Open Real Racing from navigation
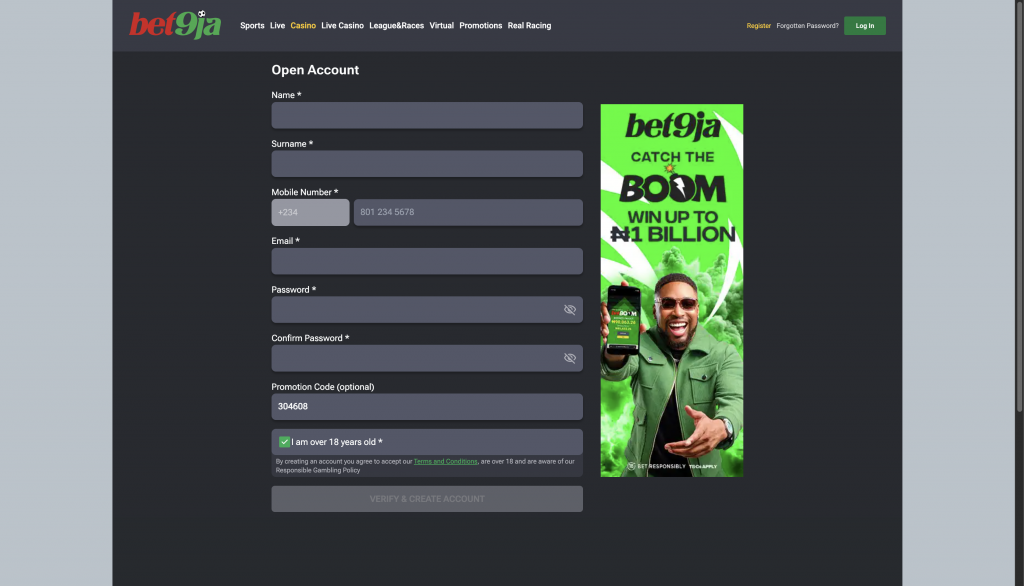The width and height of the screenshot is (1024, 586). click(529, 25)
